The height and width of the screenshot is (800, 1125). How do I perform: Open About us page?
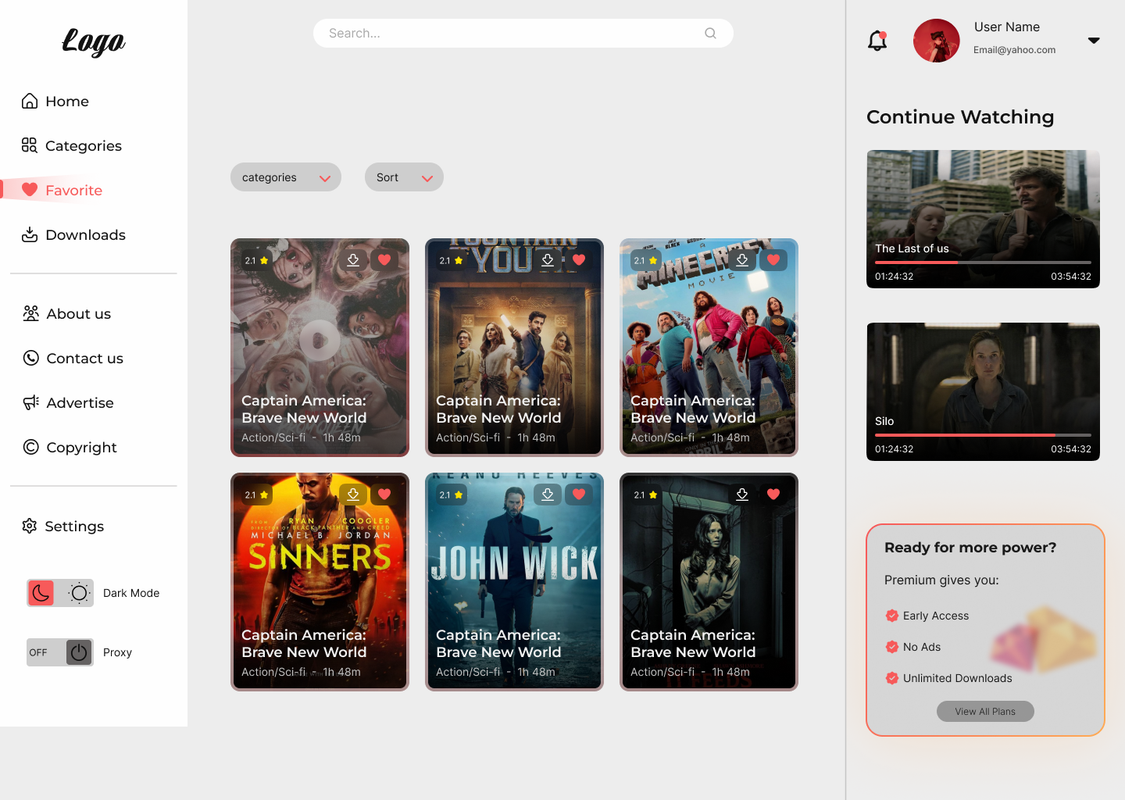point(66,314)
